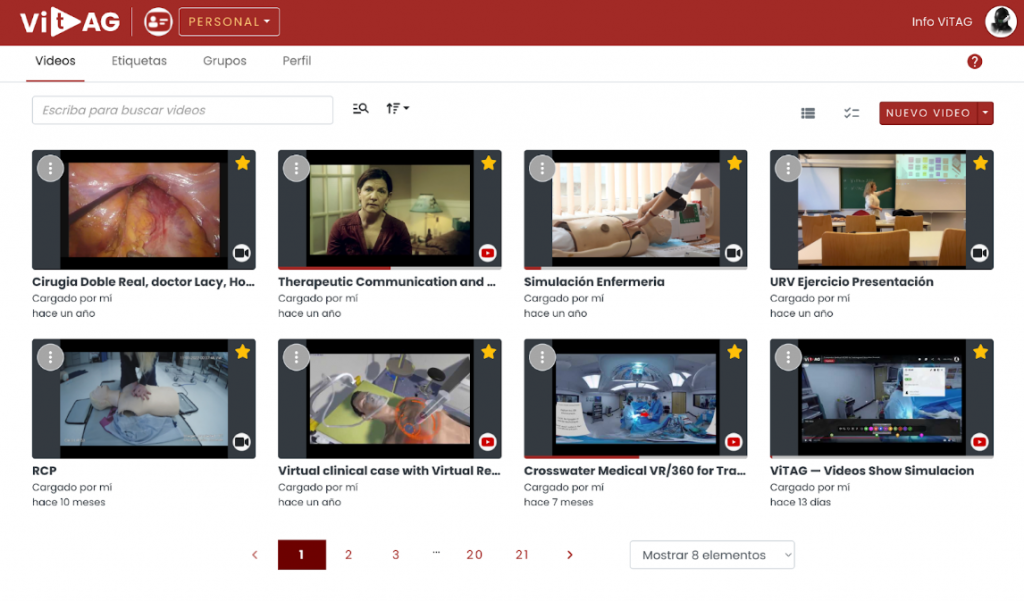Screen dimensions: 1024x601
Task: Click the advanced search icon beside the search box
Action: pos(361,109)
